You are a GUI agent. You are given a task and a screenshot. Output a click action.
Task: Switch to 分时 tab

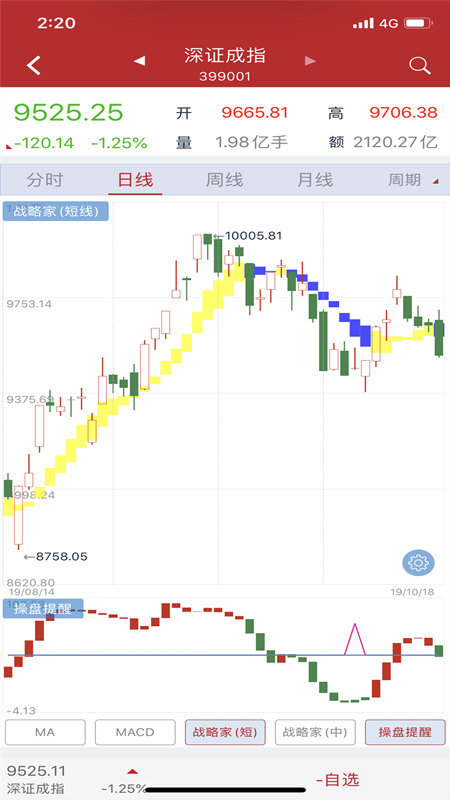tap(45, 180)
